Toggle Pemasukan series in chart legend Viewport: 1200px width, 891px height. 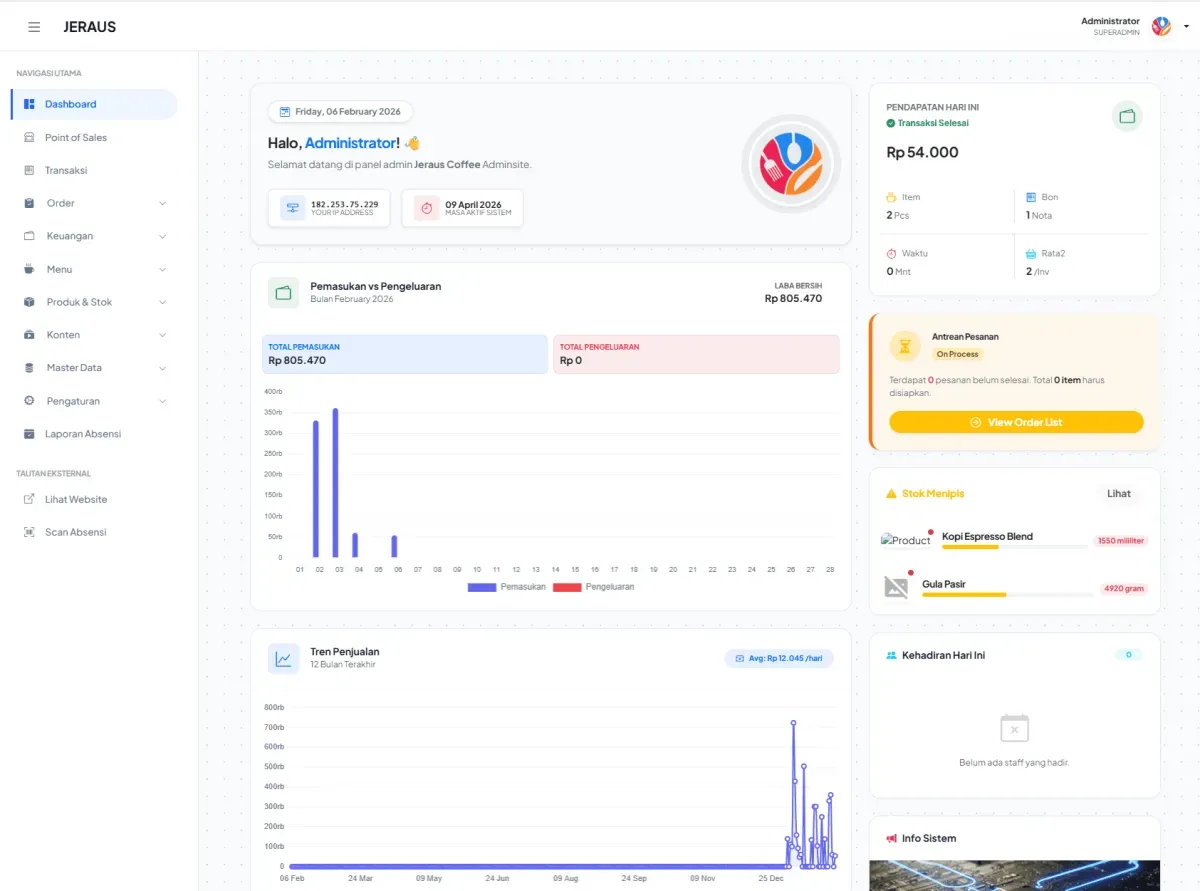(507, 587)
